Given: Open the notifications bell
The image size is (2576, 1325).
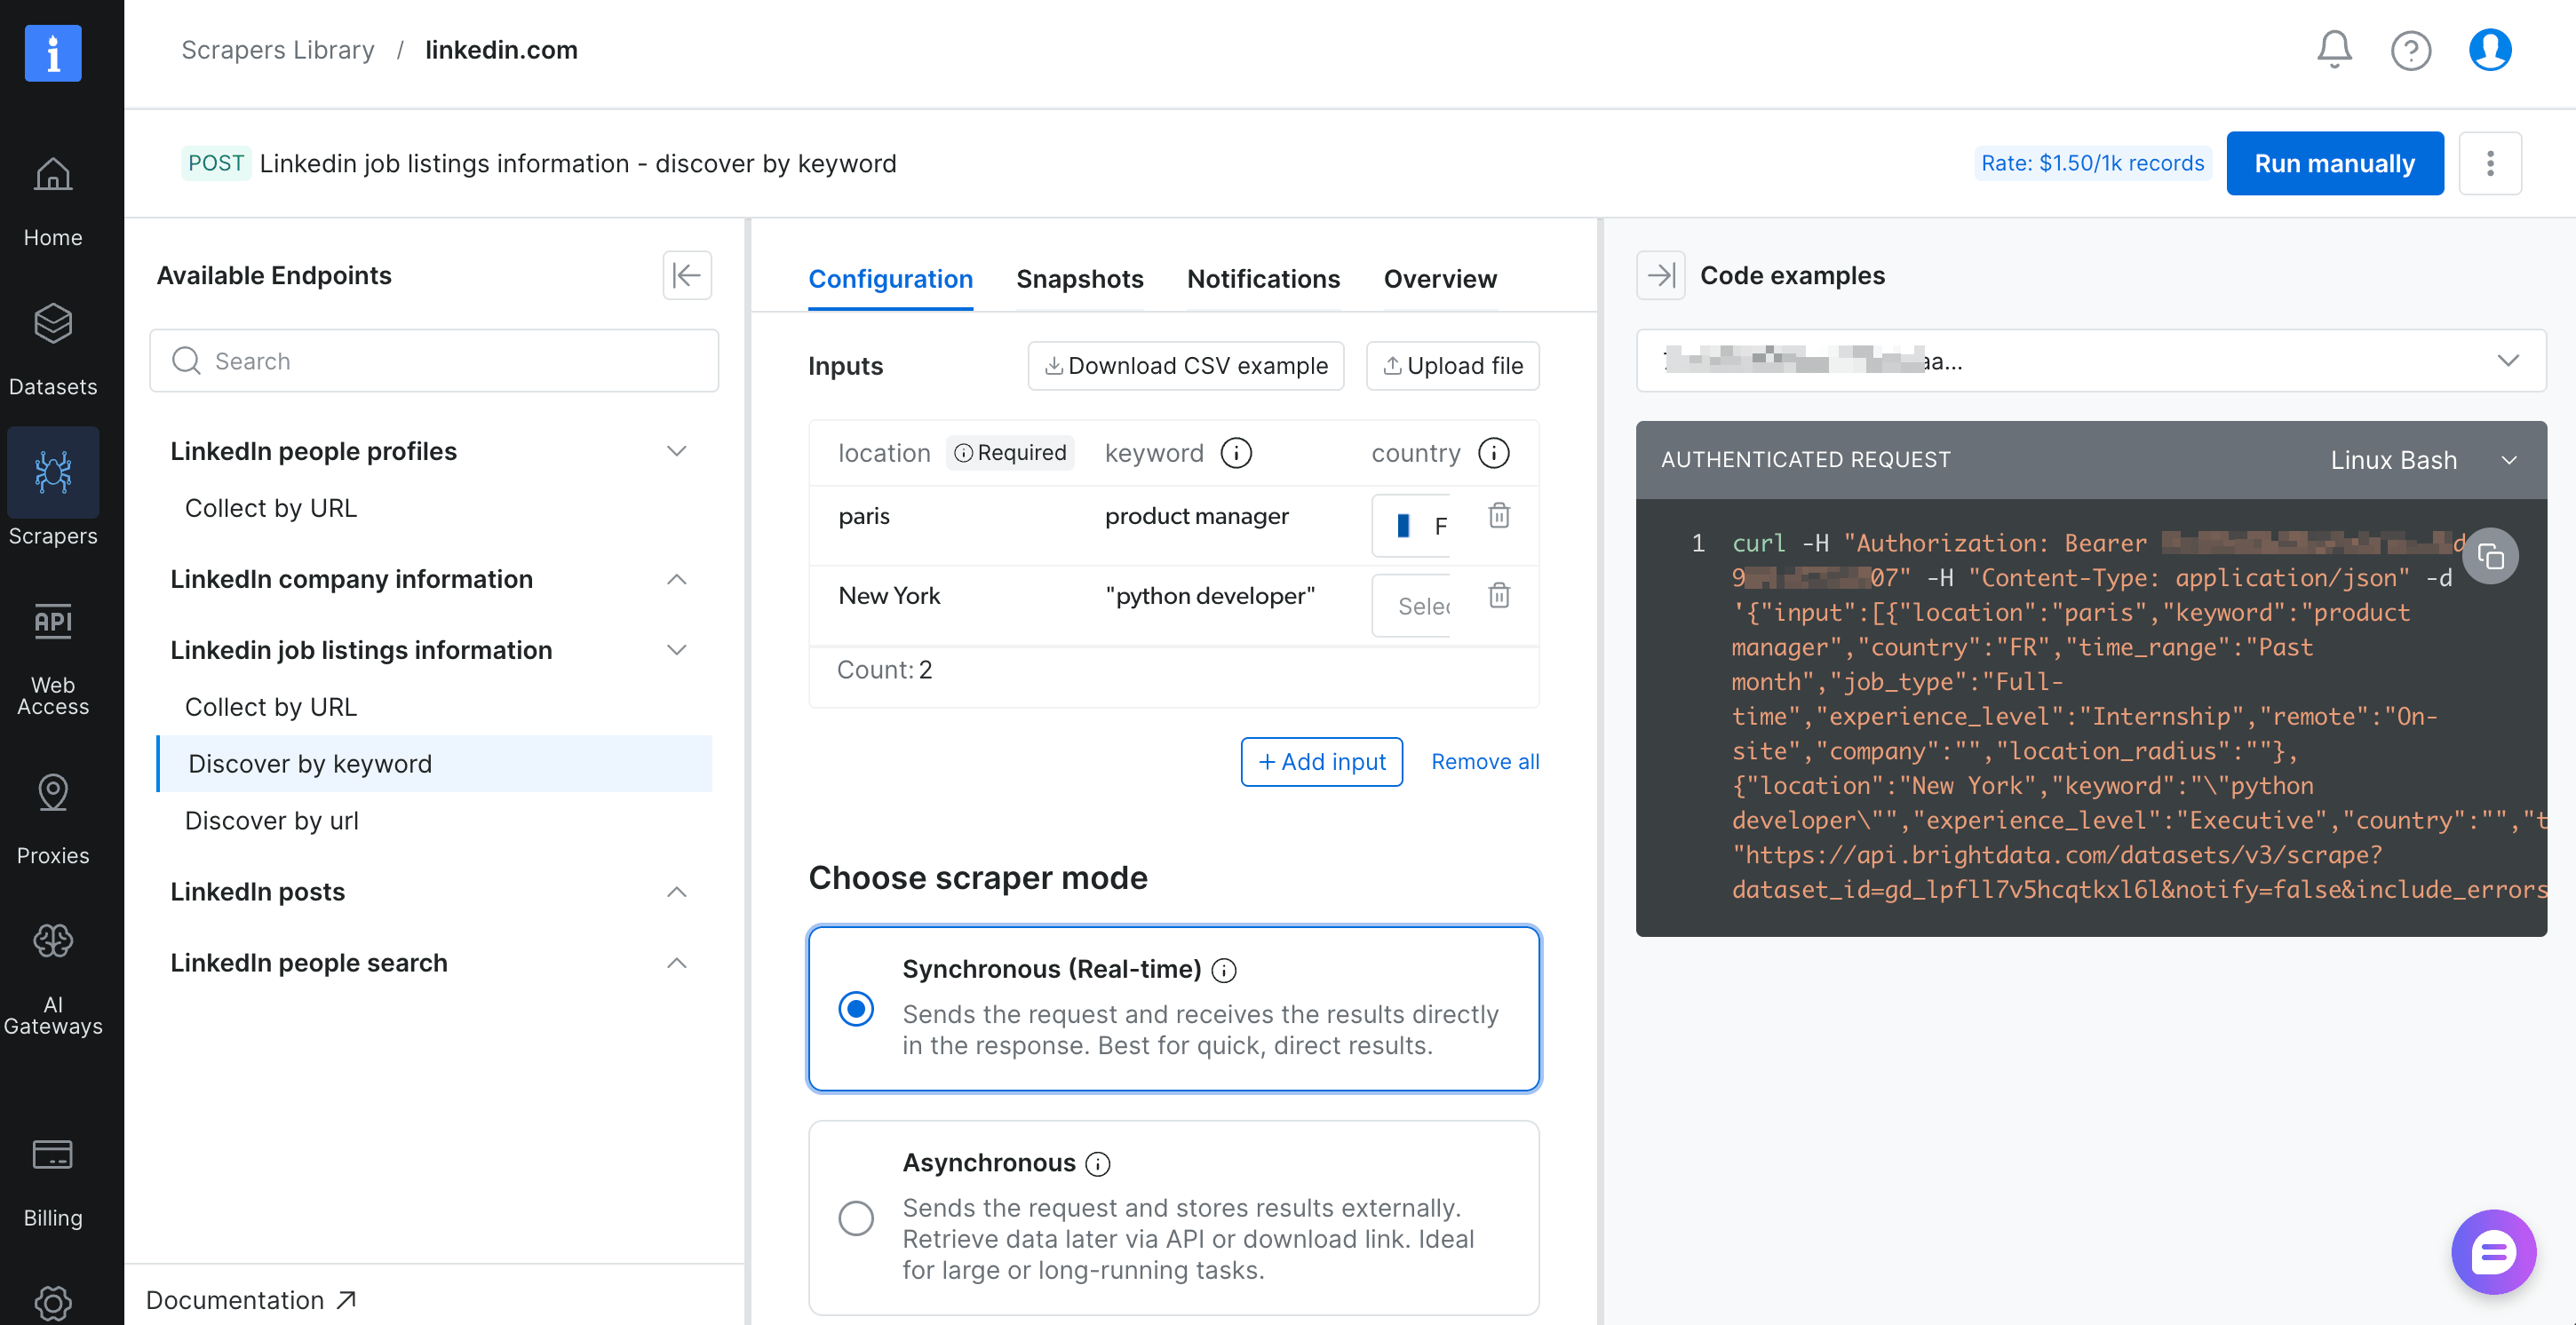Looking at the screenshot, I should point(2334,50).
